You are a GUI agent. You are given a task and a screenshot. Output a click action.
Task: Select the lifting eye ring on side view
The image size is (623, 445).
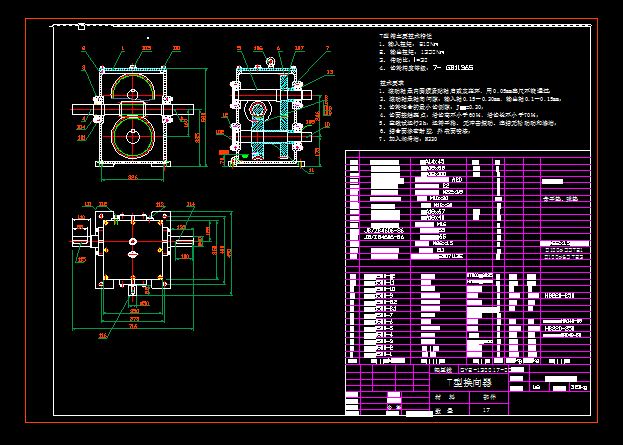coord(271,62)
